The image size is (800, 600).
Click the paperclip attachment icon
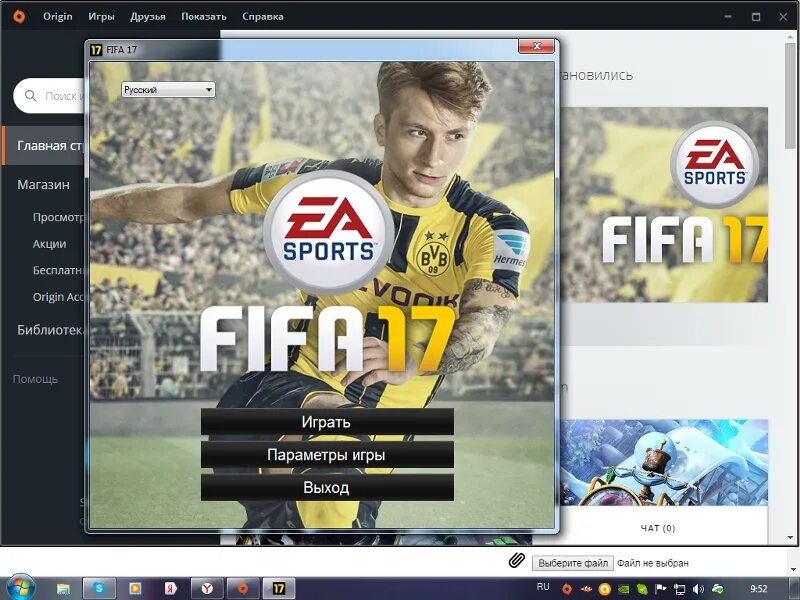click(517, 561)
